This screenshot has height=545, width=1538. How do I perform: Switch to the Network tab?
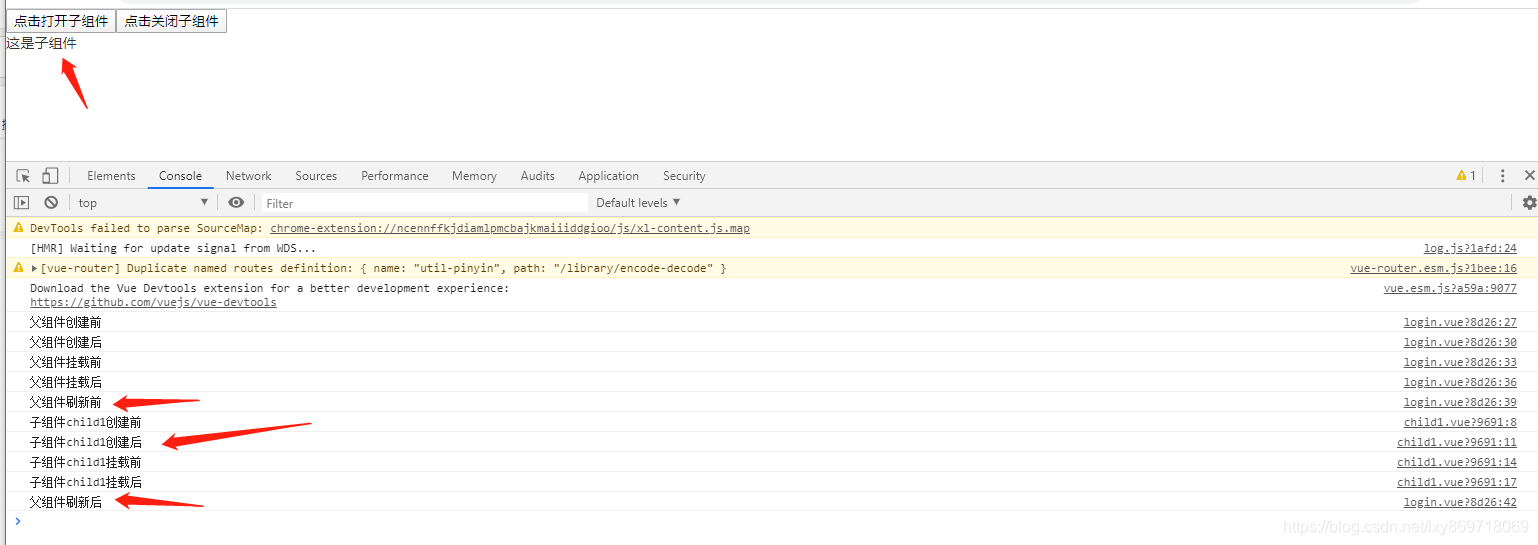(248, 176)
